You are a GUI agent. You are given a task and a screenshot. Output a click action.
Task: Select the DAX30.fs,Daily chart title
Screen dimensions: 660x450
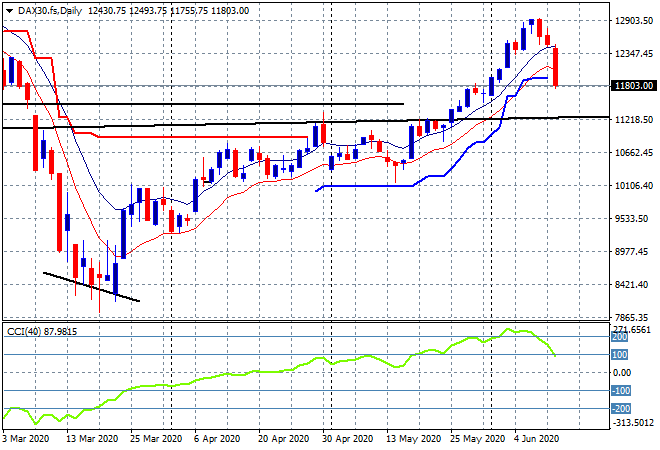[x=50, y=11]
